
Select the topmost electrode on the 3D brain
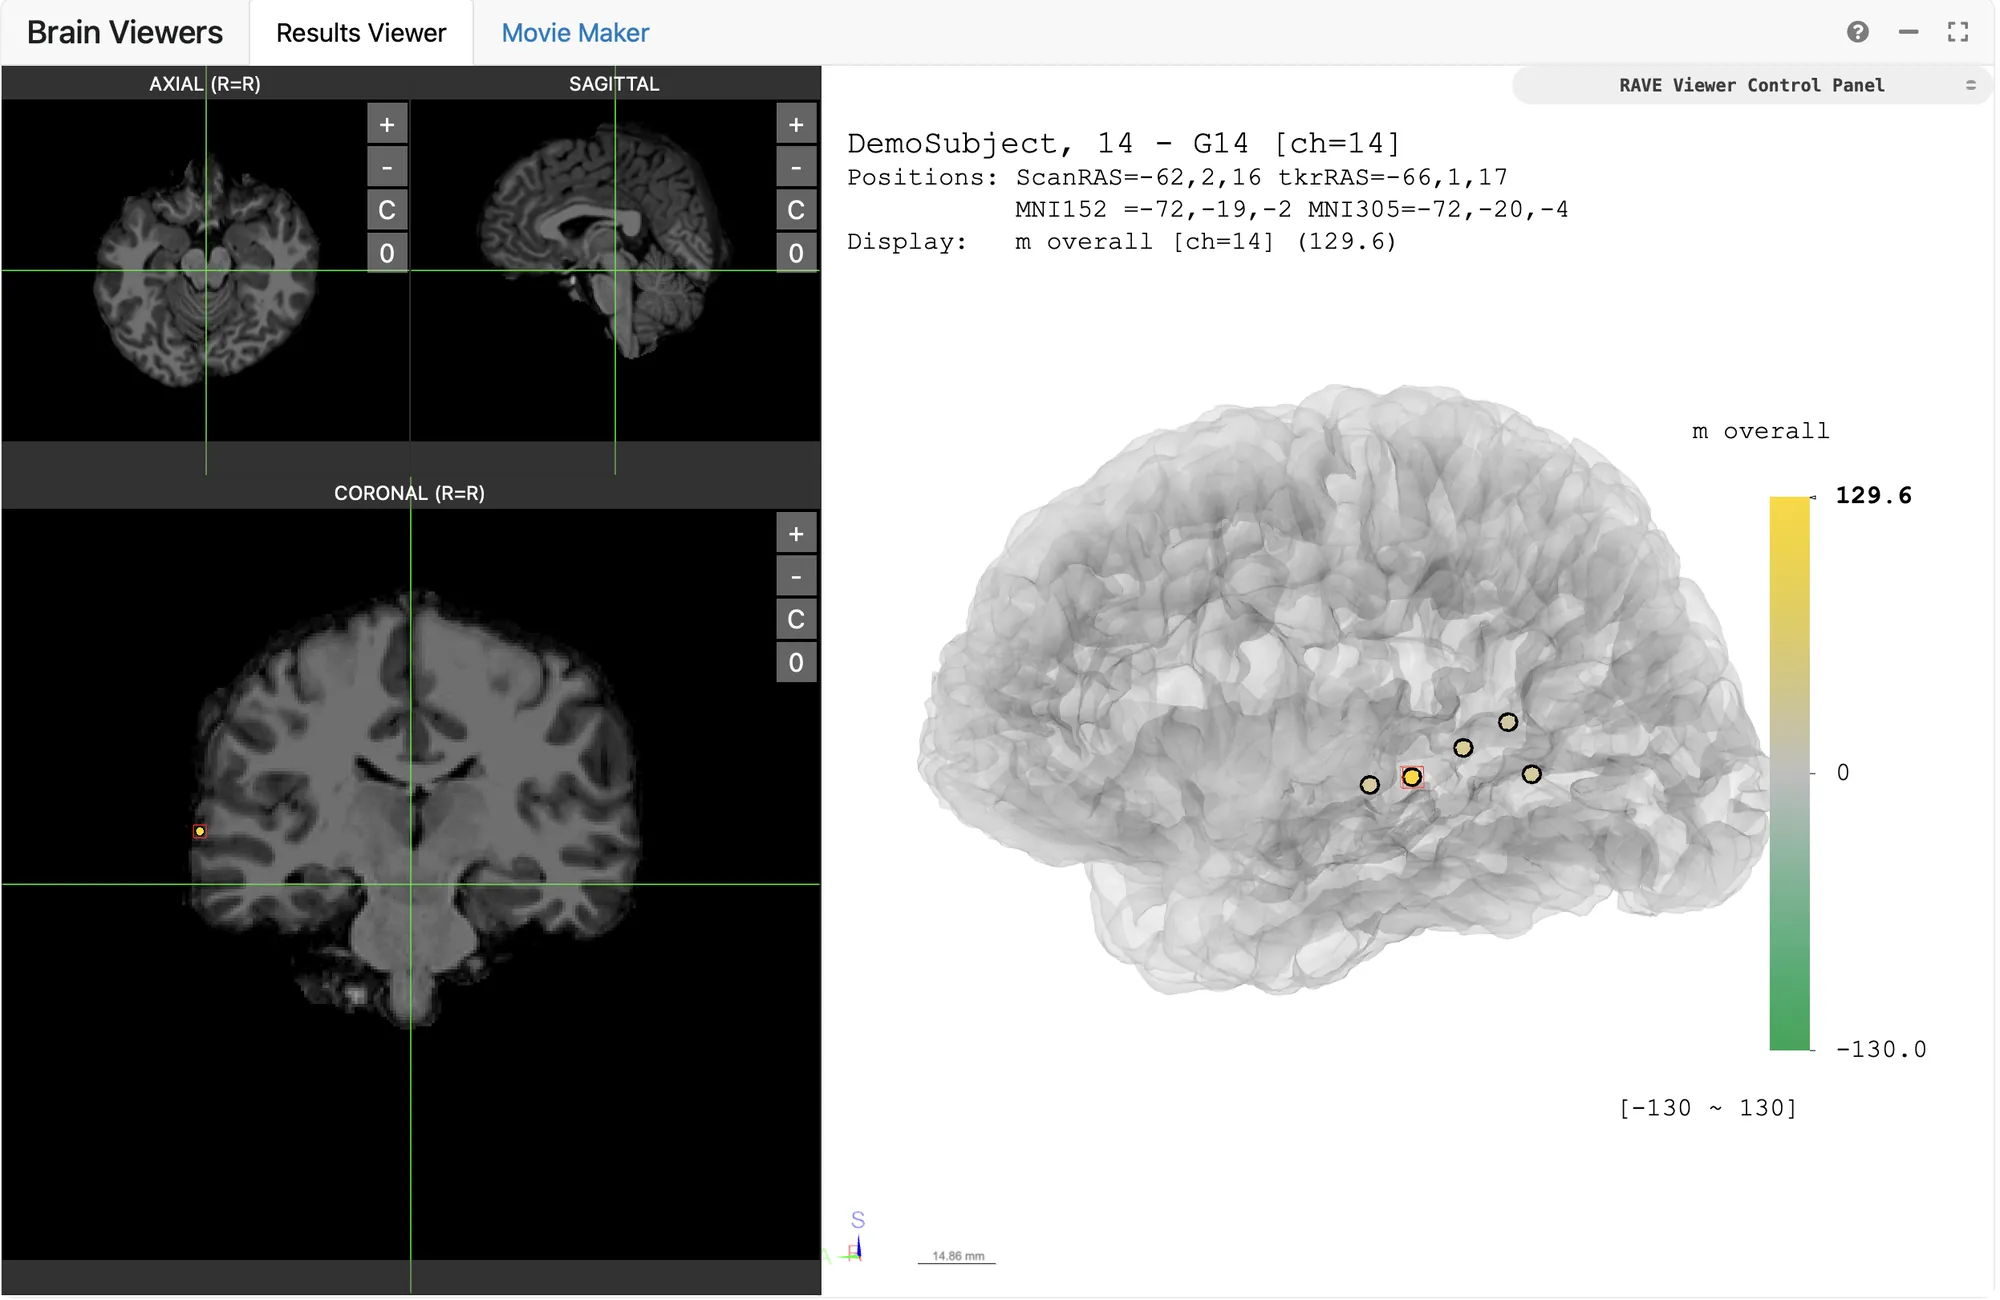[1508, 722]
